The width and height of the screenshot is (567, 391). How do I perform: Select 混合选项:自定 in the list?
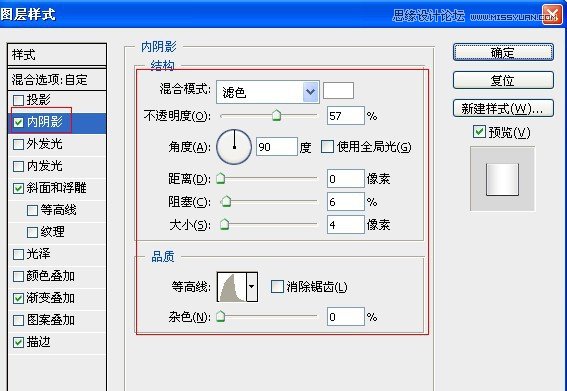57,80
